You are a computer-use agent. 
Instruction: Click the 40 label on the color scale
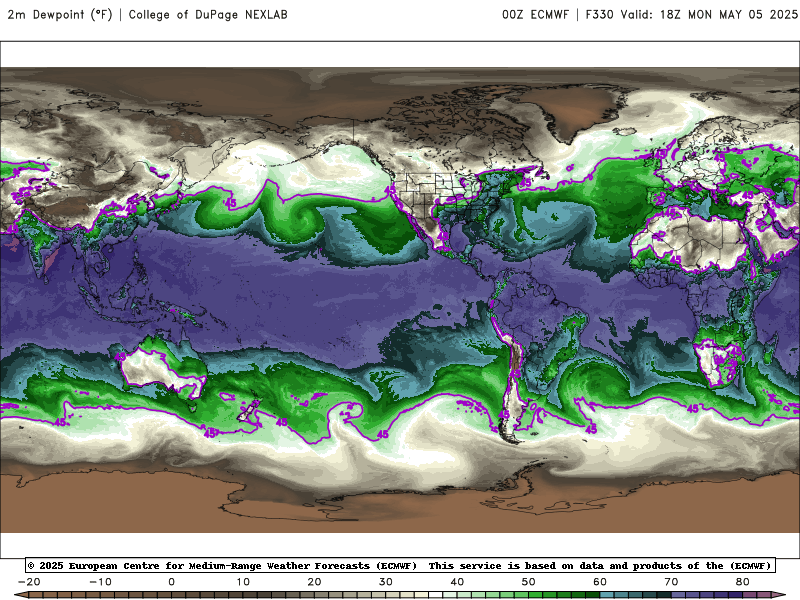pos(457,582)
